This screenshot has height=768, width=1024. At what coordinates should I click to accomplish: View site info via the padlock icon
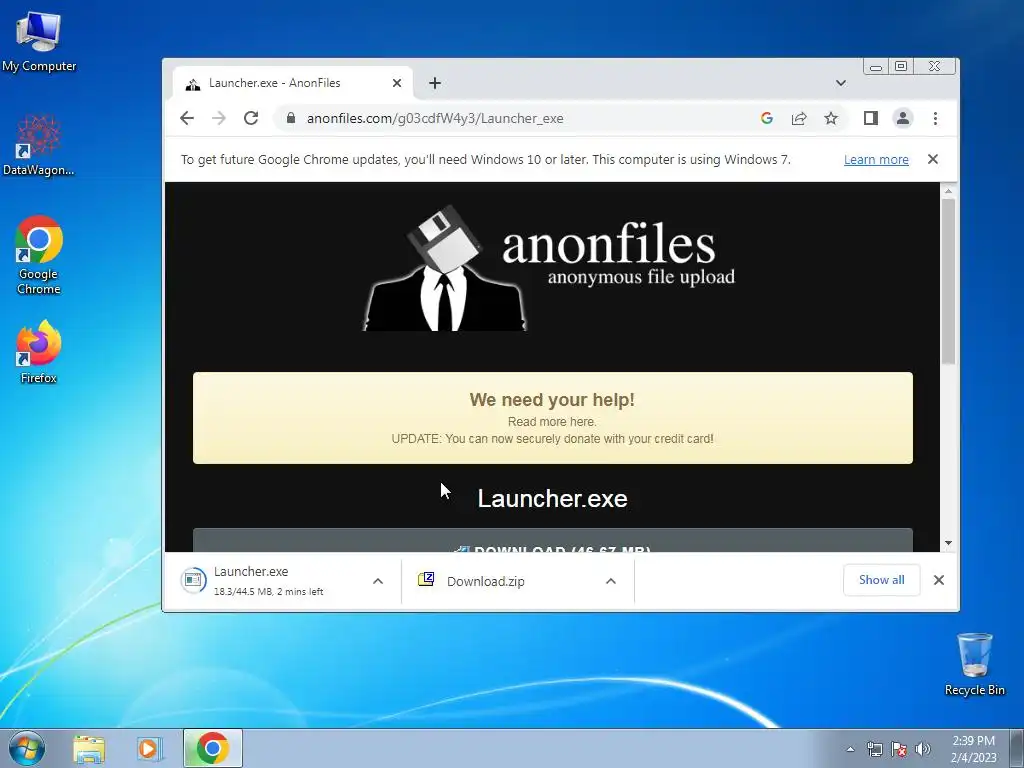291,118
